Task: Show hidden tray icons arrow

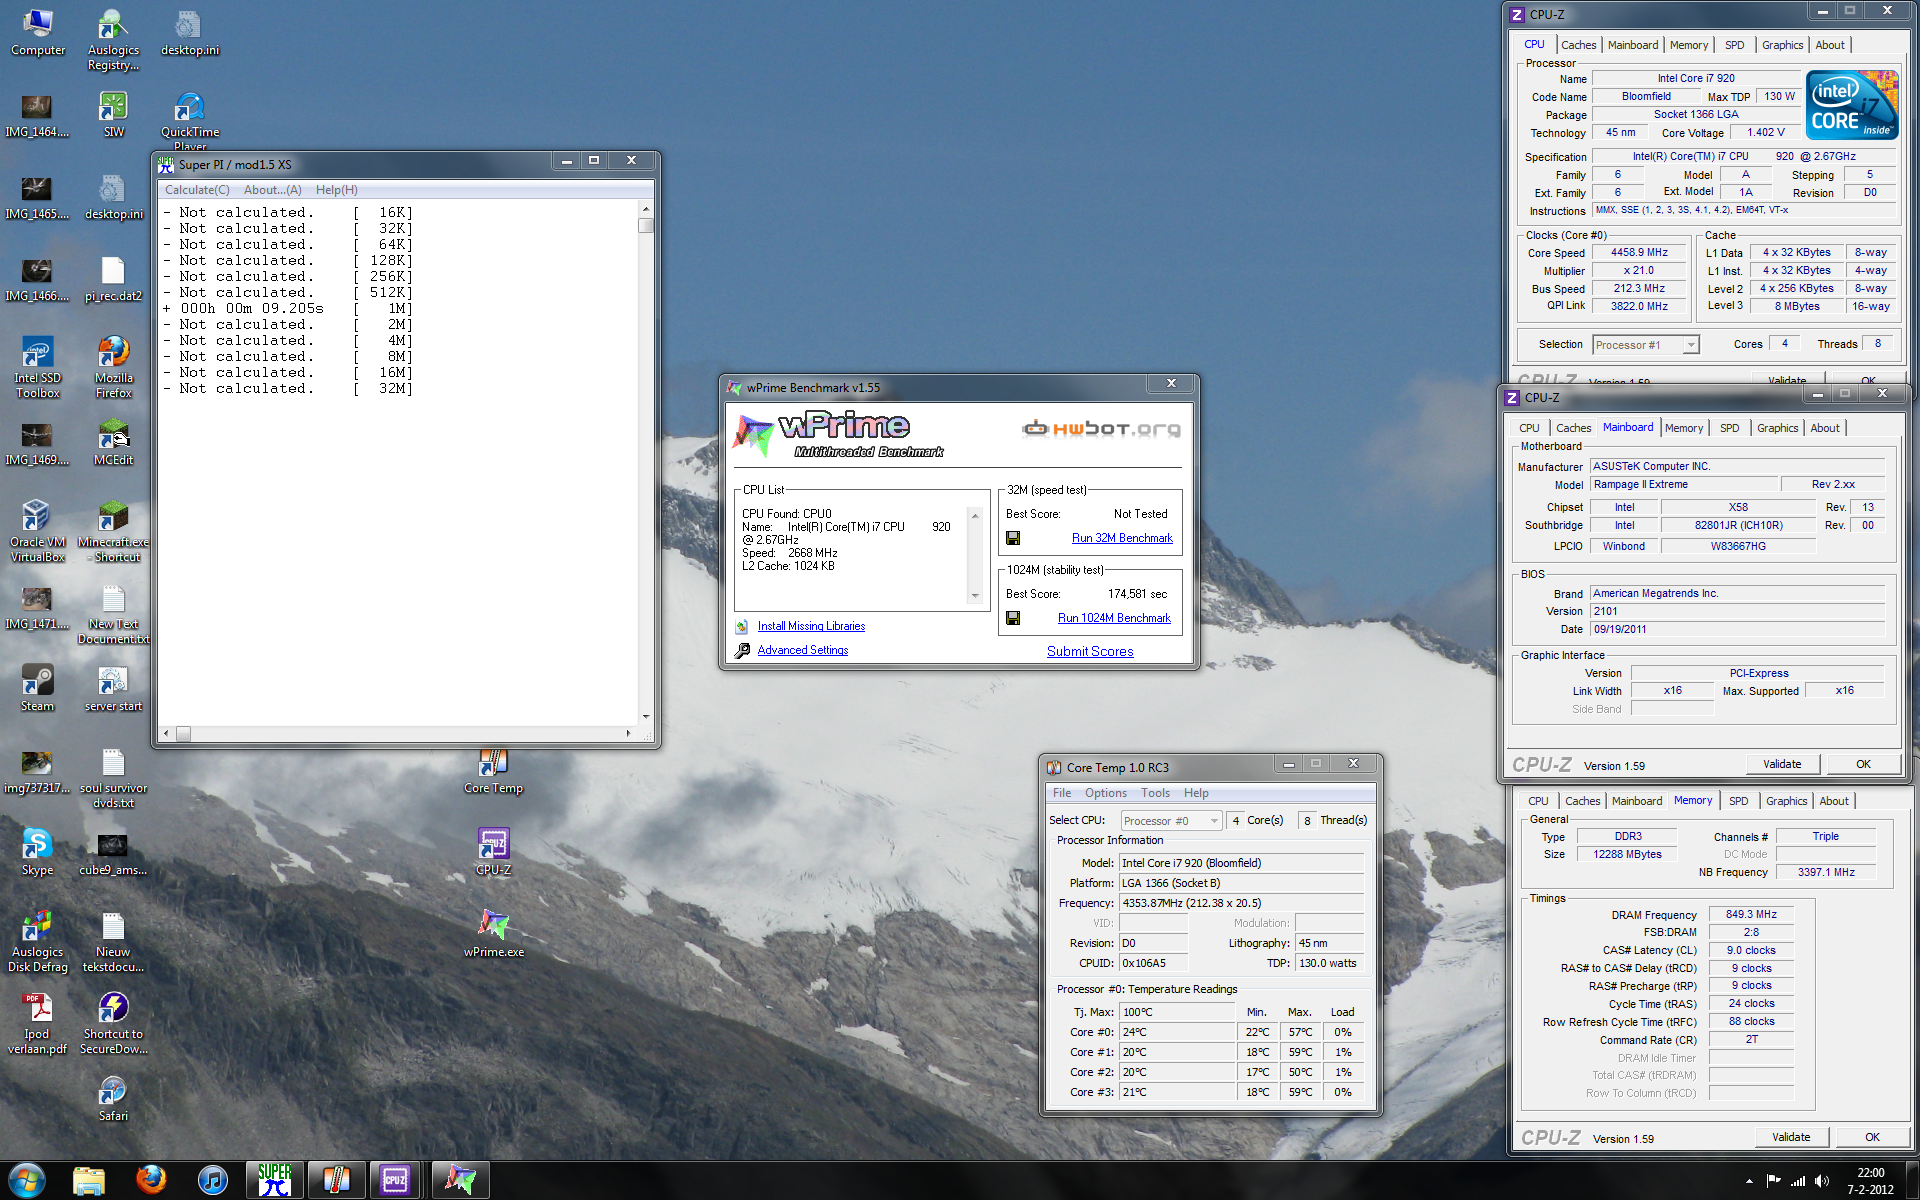Action: [1749, 1181]
